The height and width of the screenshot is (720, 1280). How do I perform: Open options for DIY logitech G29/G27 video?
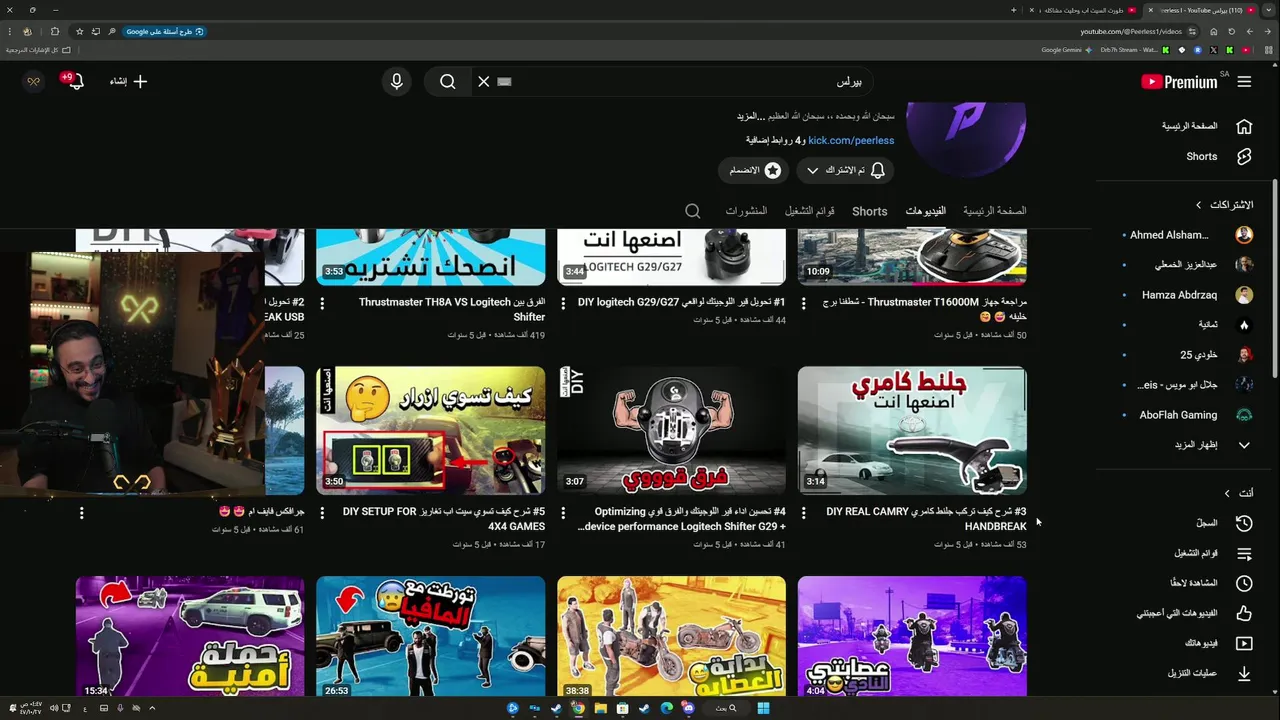[563, 303]
